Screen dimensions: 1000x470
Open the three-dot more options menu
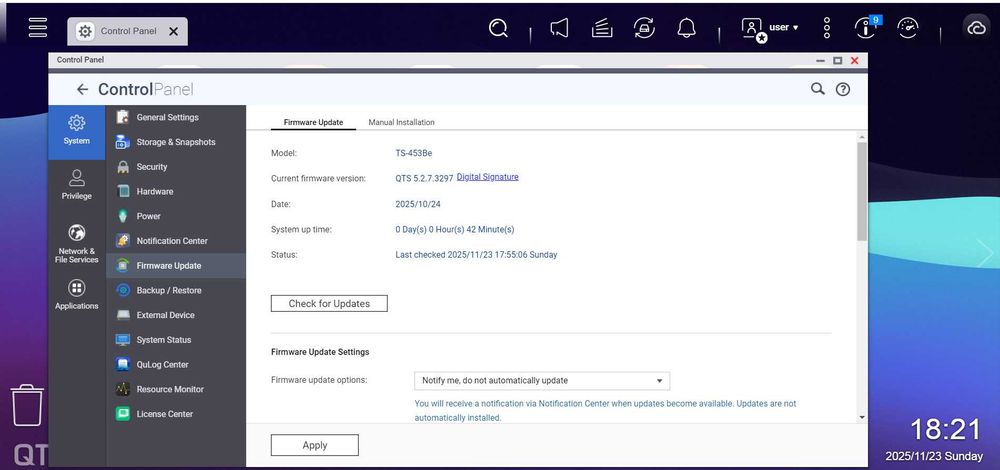tap(827, 28)
